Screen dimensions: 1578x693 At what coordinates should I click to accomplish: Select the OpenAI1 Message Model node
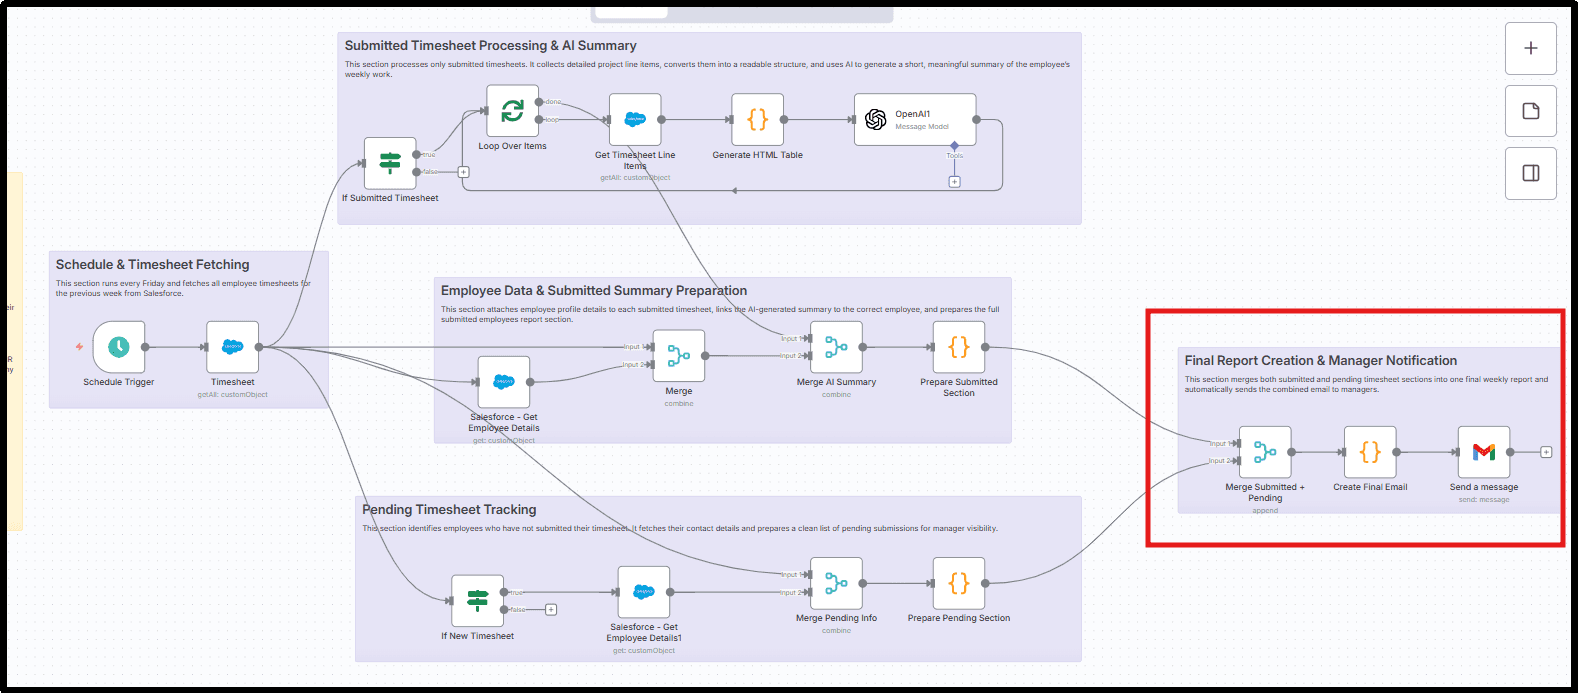coord(914,120)
